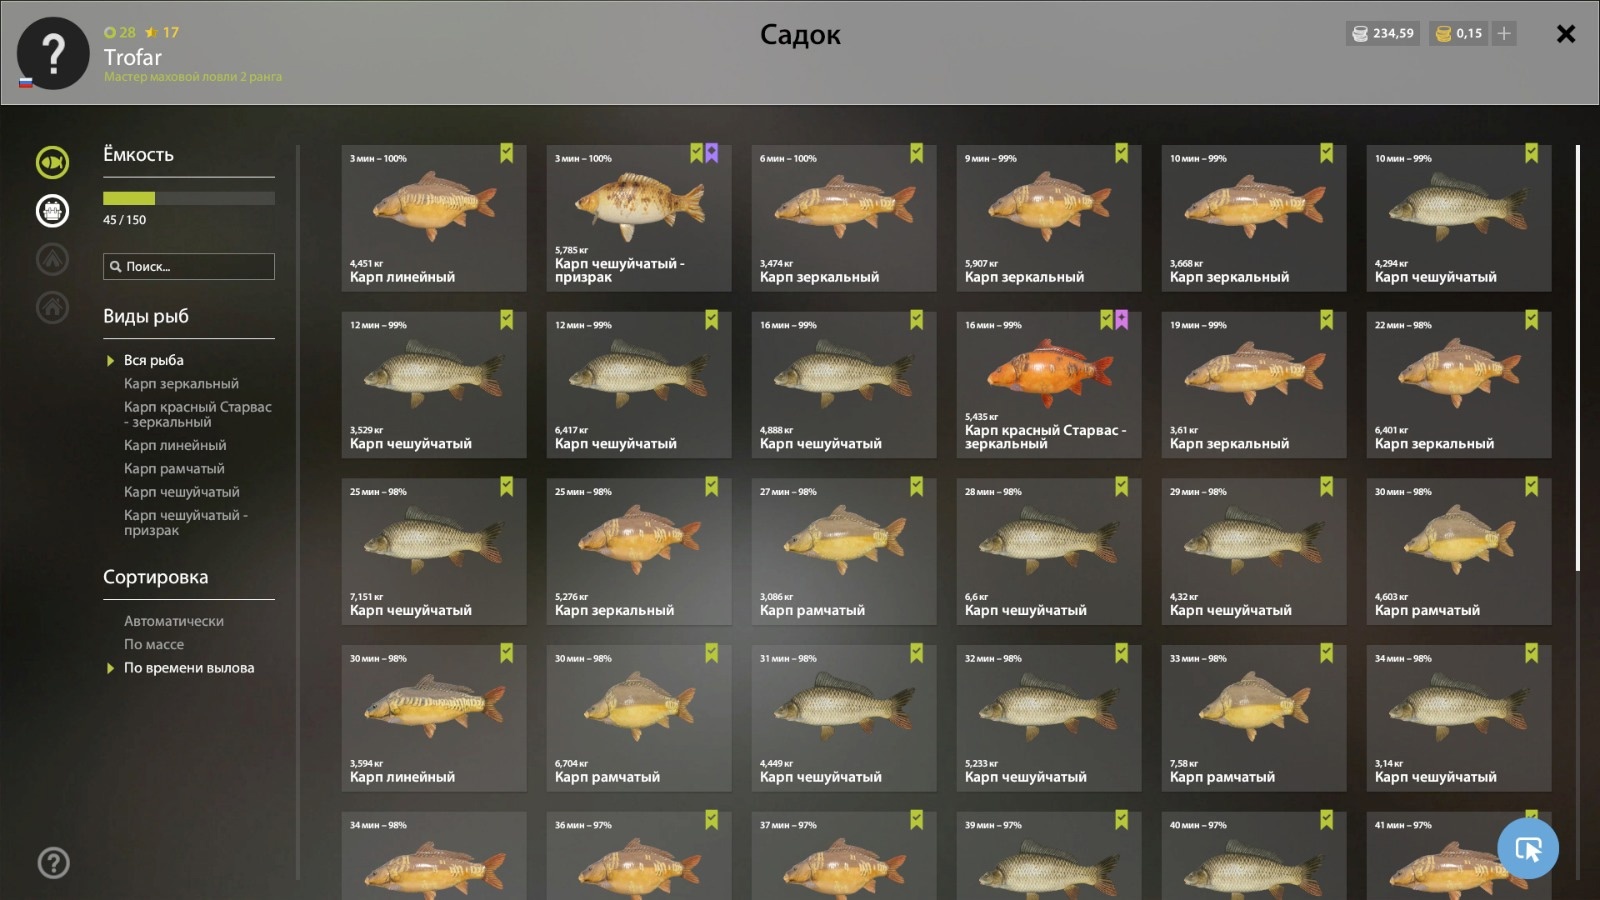Sort fish По массе
The height and width of the screenshot is (900, 1600).
(x=154, y=645)
